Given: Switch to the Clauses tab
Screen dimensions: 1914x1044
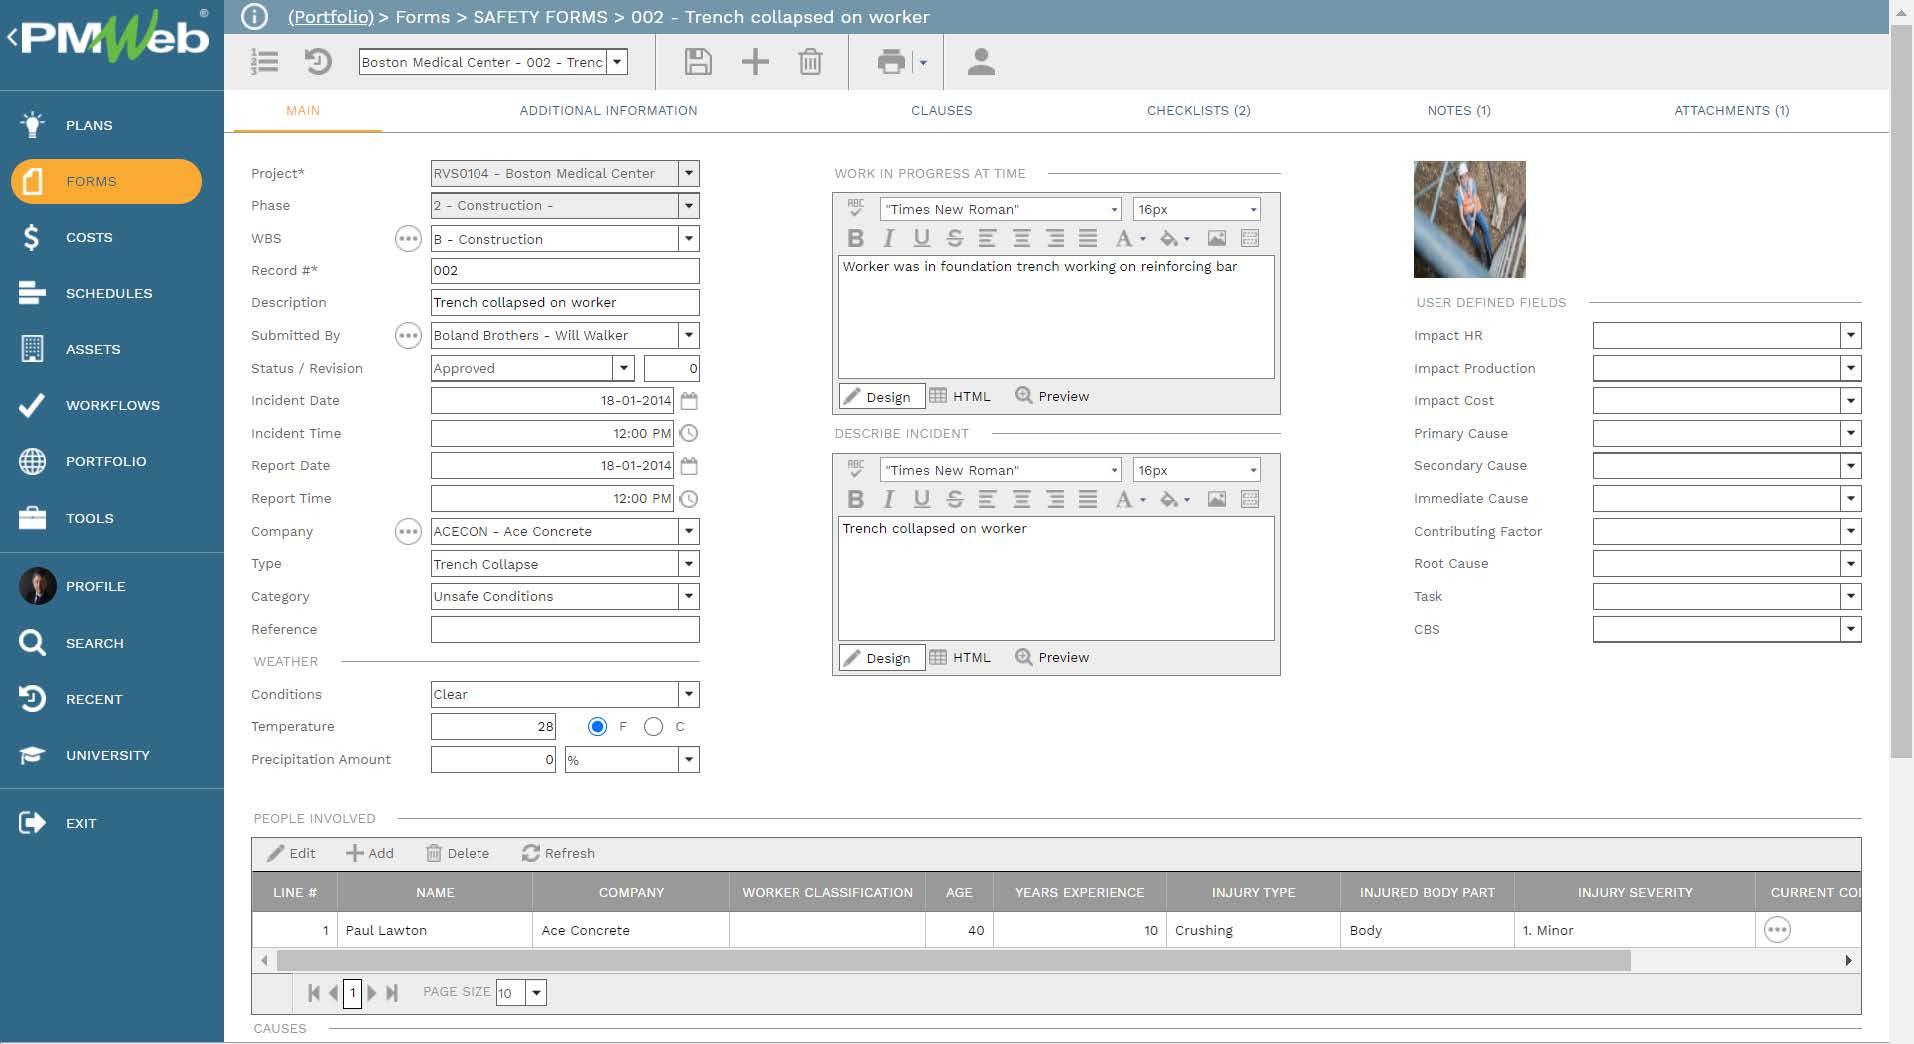Looking at the screenshot, I should pos(941,111).
